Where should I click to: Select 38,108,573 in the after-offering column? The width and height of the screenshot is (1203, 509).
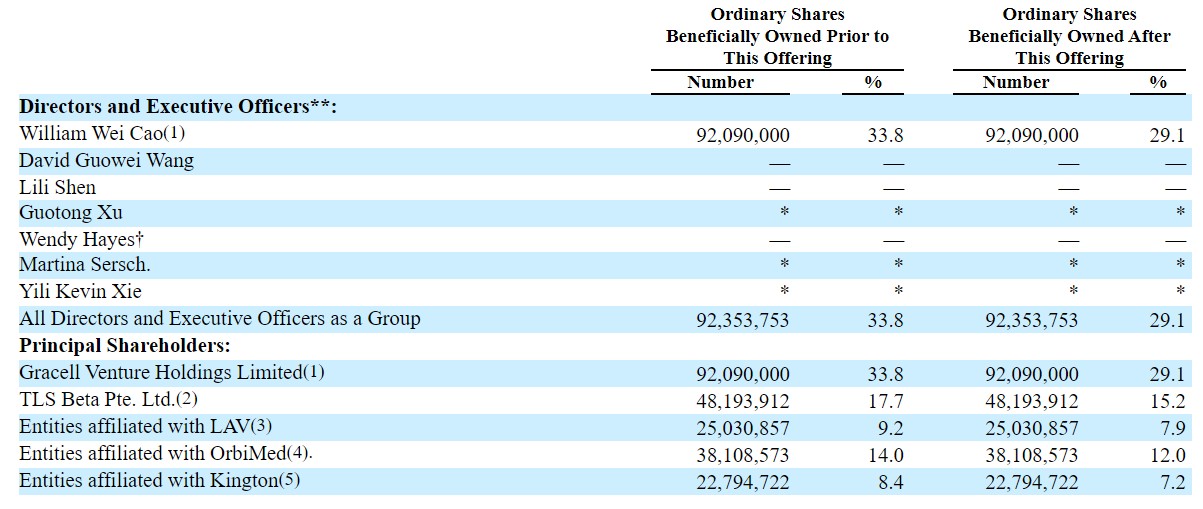[1032, 456]
